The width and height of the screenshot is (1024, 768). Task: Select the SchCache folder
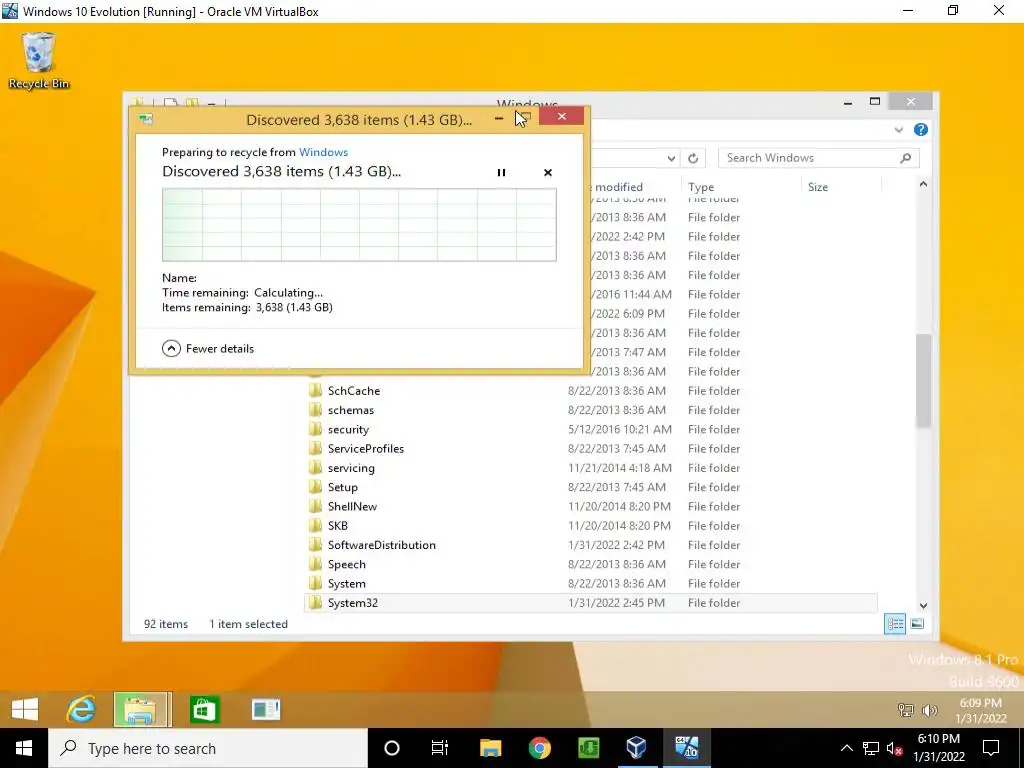pos(353,391)
